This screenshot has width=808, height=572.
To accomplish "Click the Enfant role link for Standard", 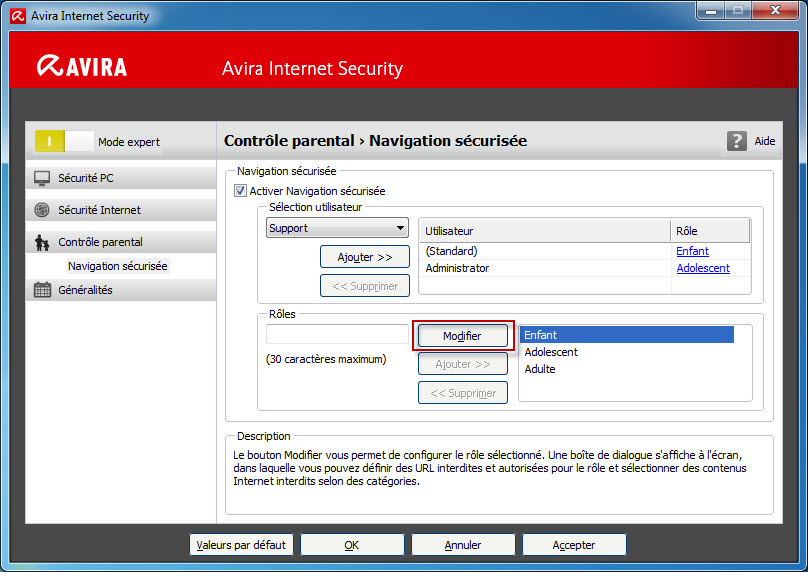I will click(692, 251).
